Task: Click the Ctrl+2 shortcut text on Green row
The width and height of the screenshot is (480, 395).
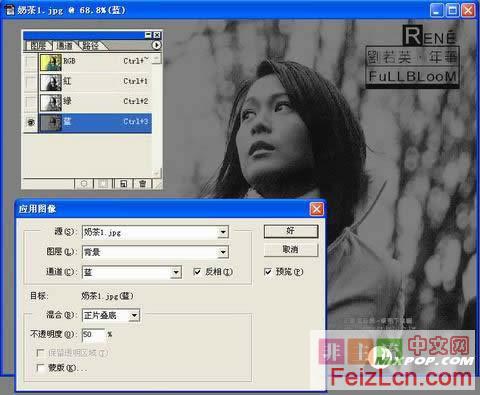Action: click(135, 101)
